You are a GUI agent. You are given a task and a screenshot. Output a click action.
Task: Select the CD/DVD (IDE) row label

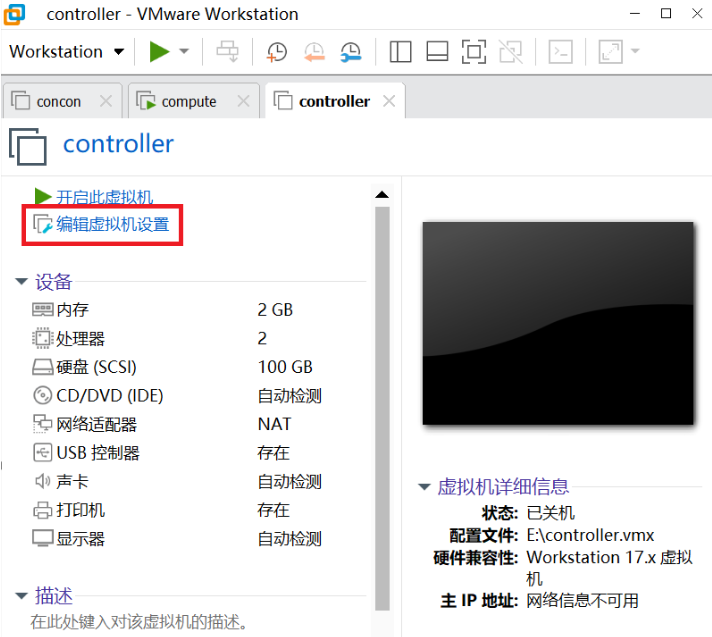click(109, 395)
